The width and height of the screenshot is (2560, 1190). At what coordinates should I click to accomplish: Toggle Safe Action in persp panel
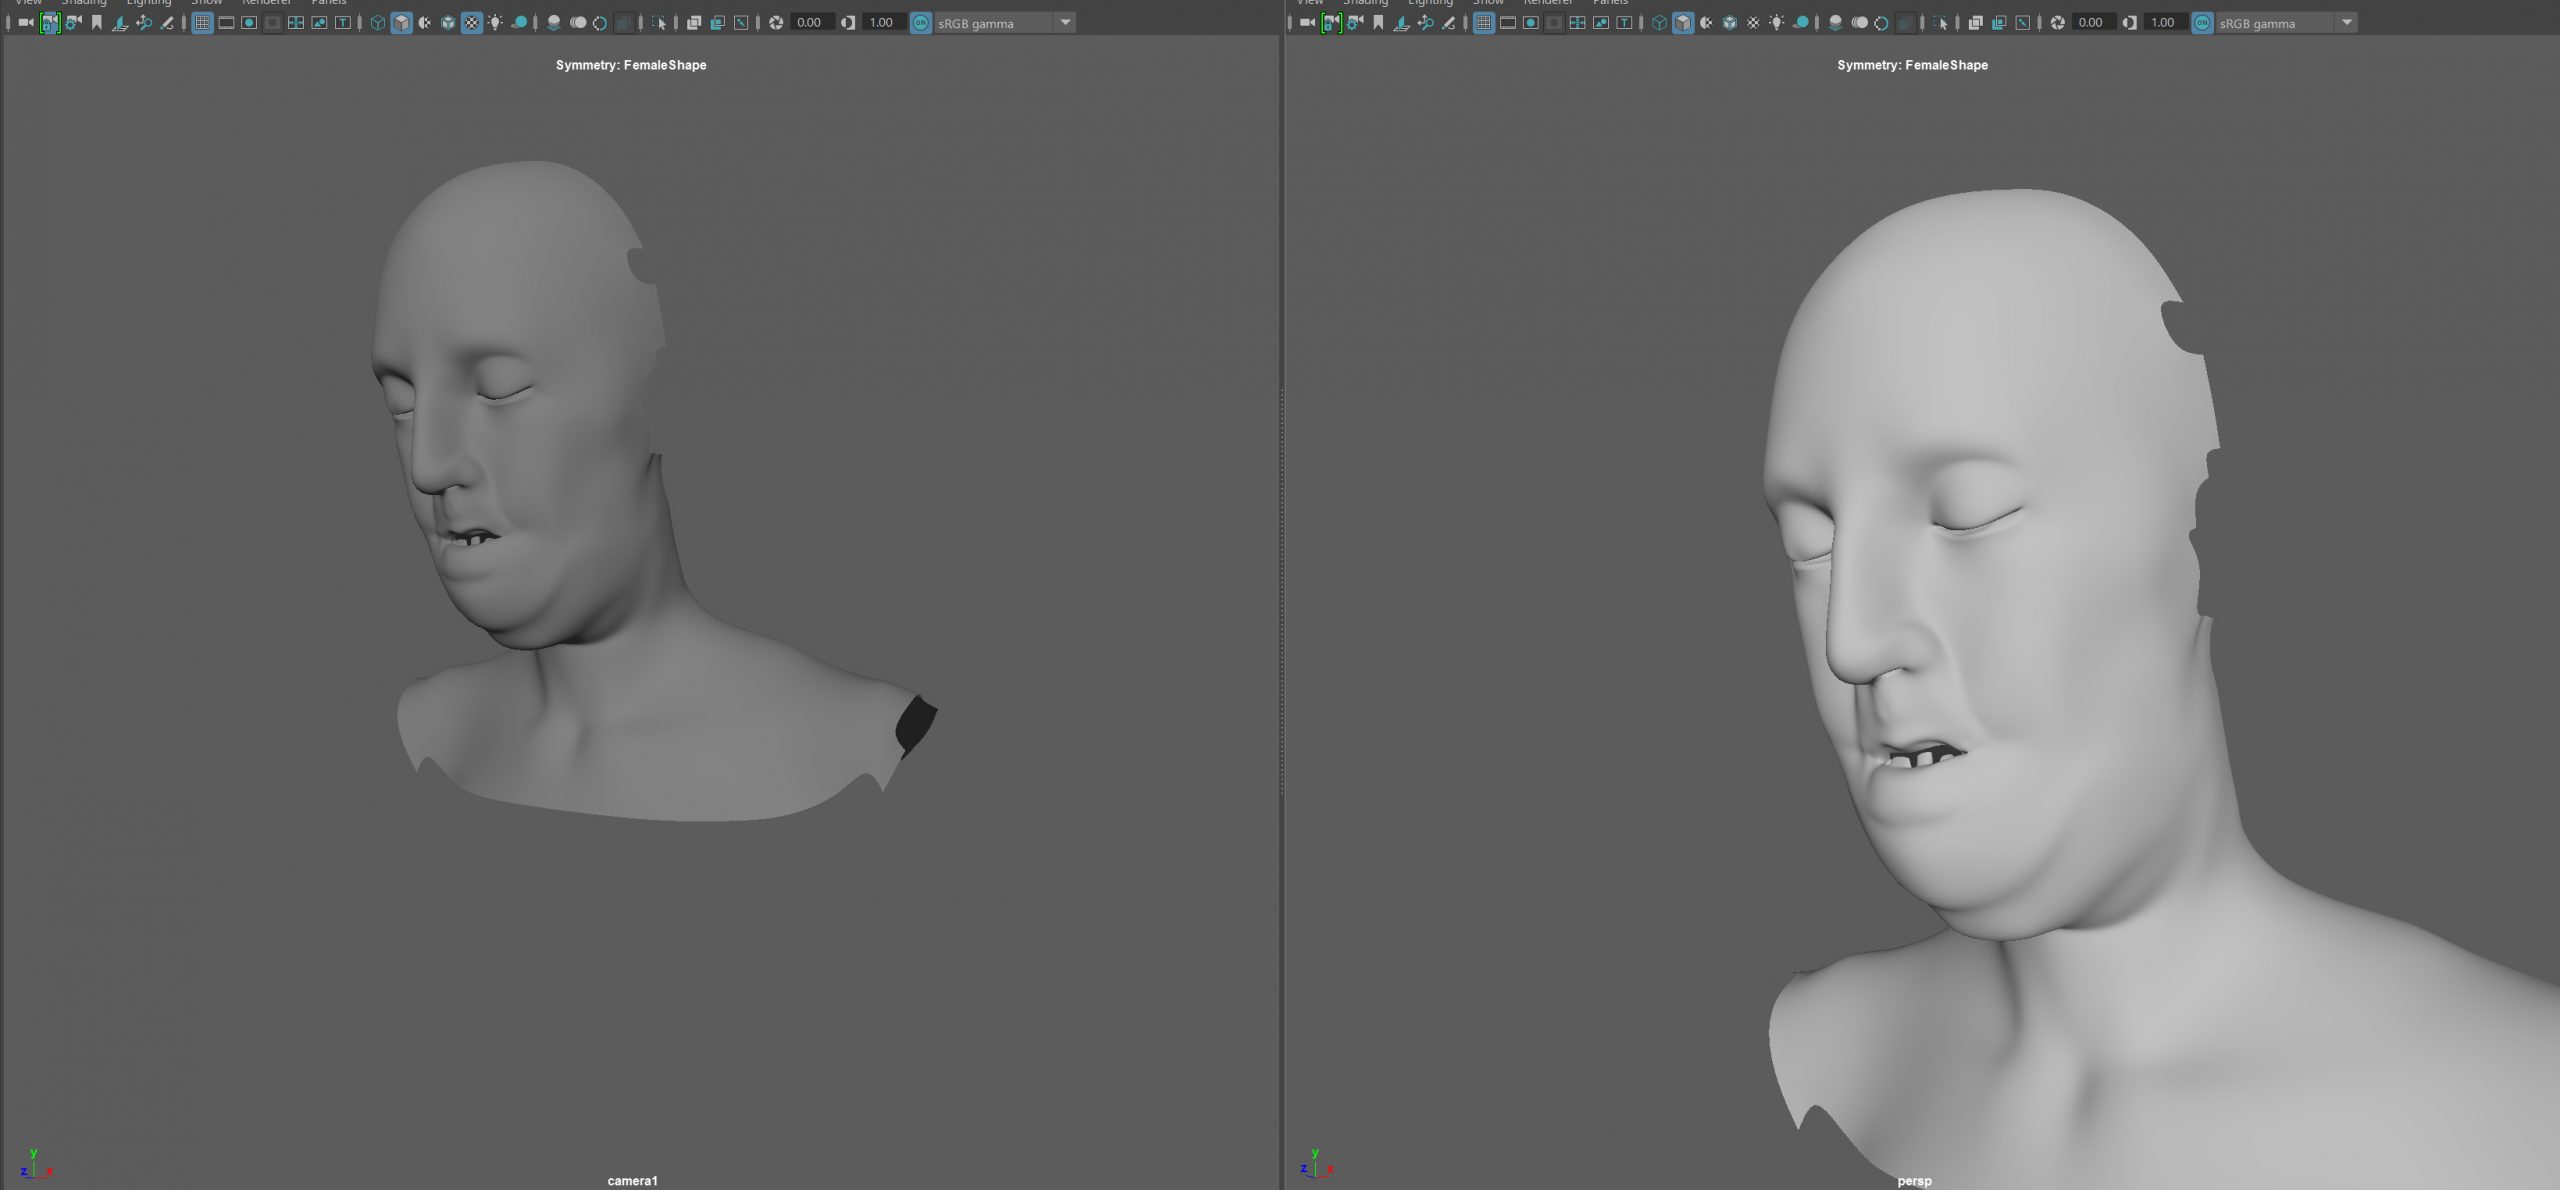point(1601,22)
